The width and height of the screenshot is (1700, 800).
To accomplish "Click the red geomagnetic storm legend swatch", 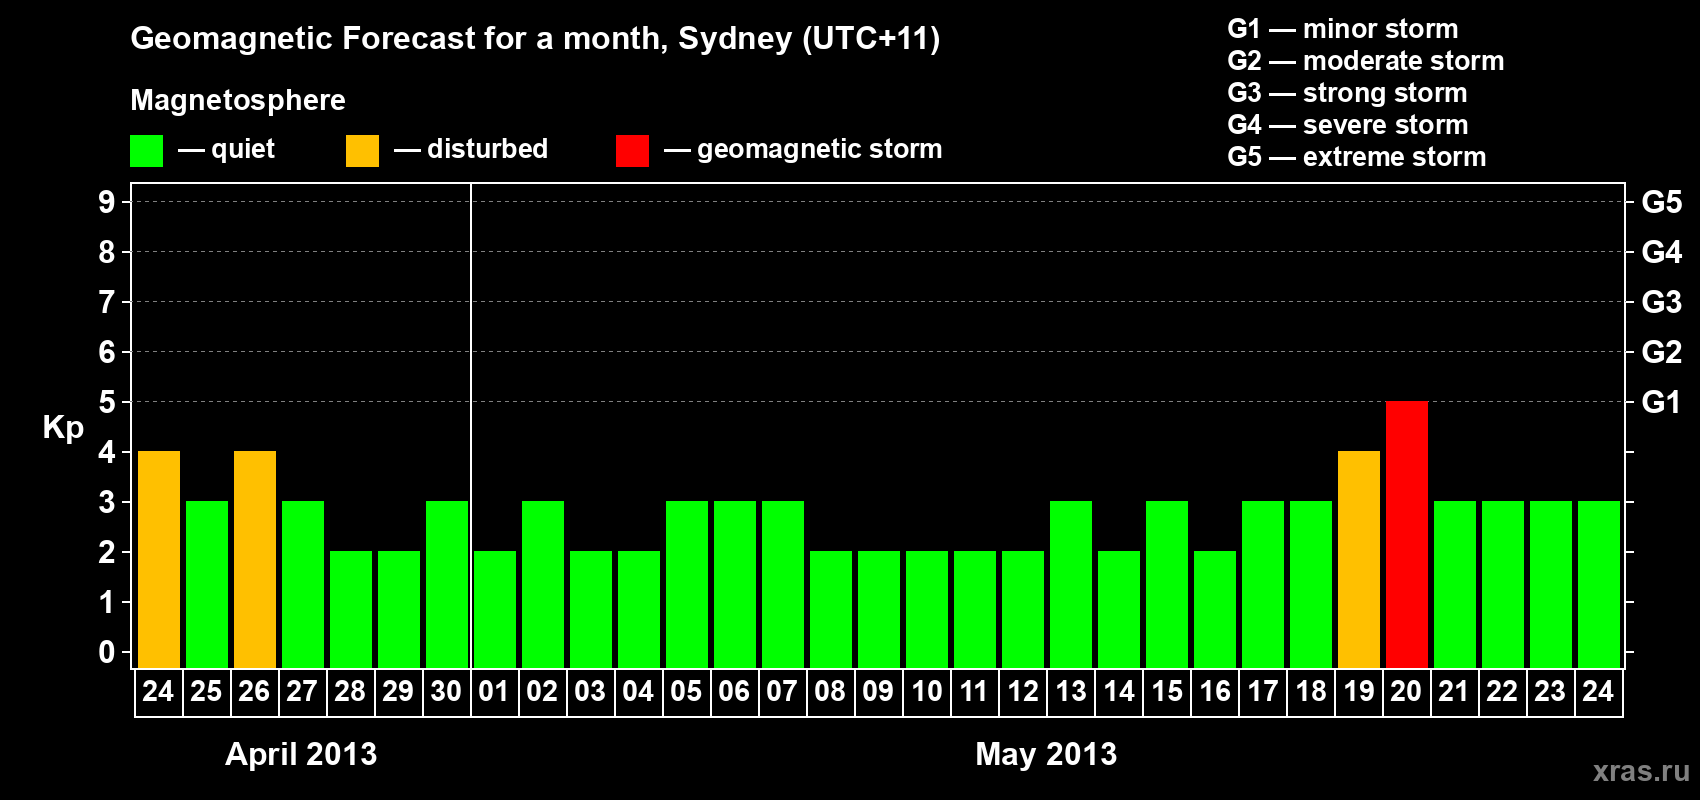I will [x=632, y=151].
